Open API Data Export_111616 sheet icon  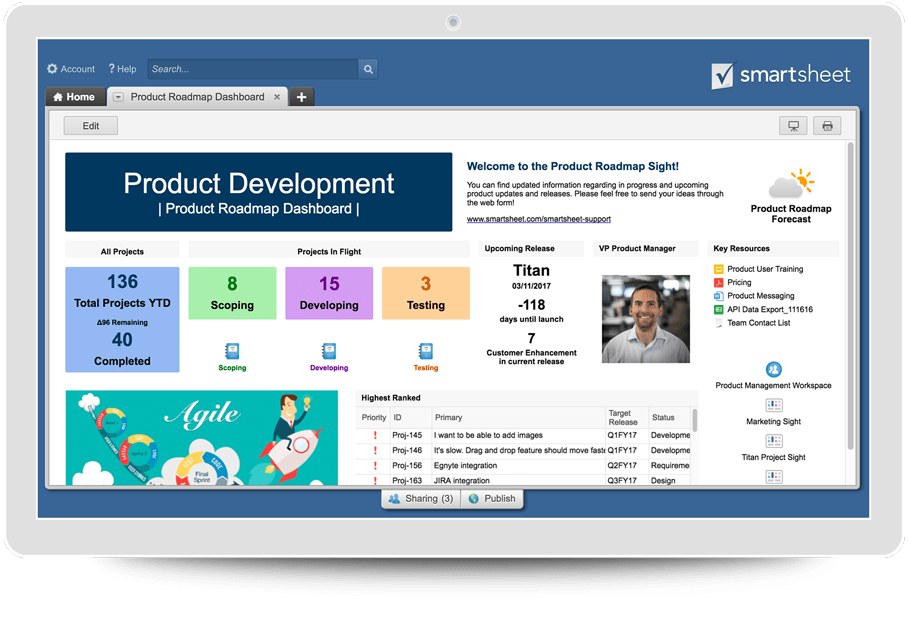(x=719, y=309)
